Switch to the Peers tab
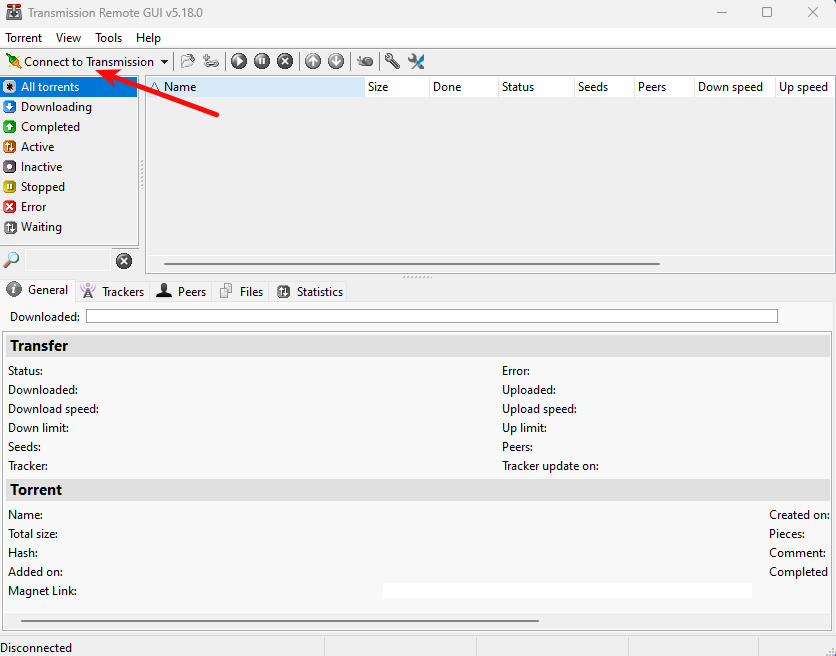This screenshot has width=836, height=656. coord(181,292)
